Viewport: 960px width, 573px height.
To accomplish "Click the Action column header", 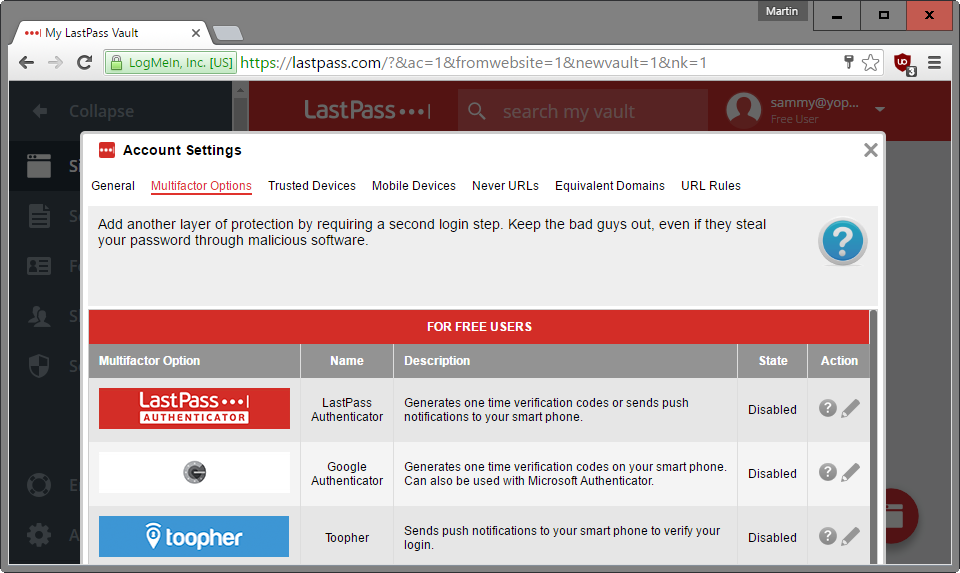I will (x=839, y=361).
